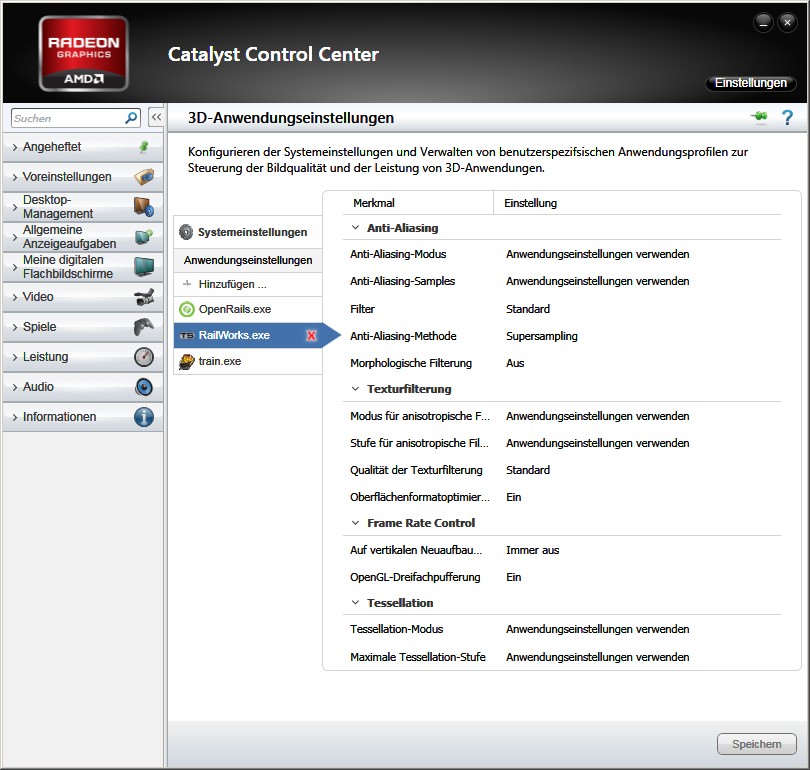The height and width of the screenshot is (770, 810).
Task: Click the Meine digitalen Flachbildschirme screen icon
Action: coord(144,266)
